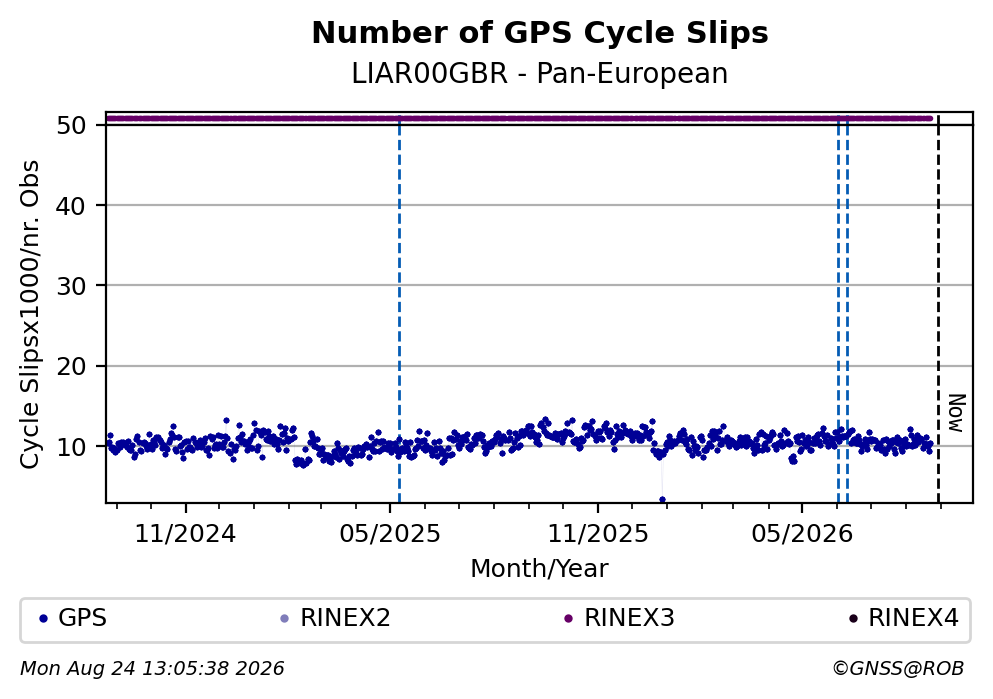Click the x-axis label '05/2026'
The image size is (993, 699).
(802, 534)
